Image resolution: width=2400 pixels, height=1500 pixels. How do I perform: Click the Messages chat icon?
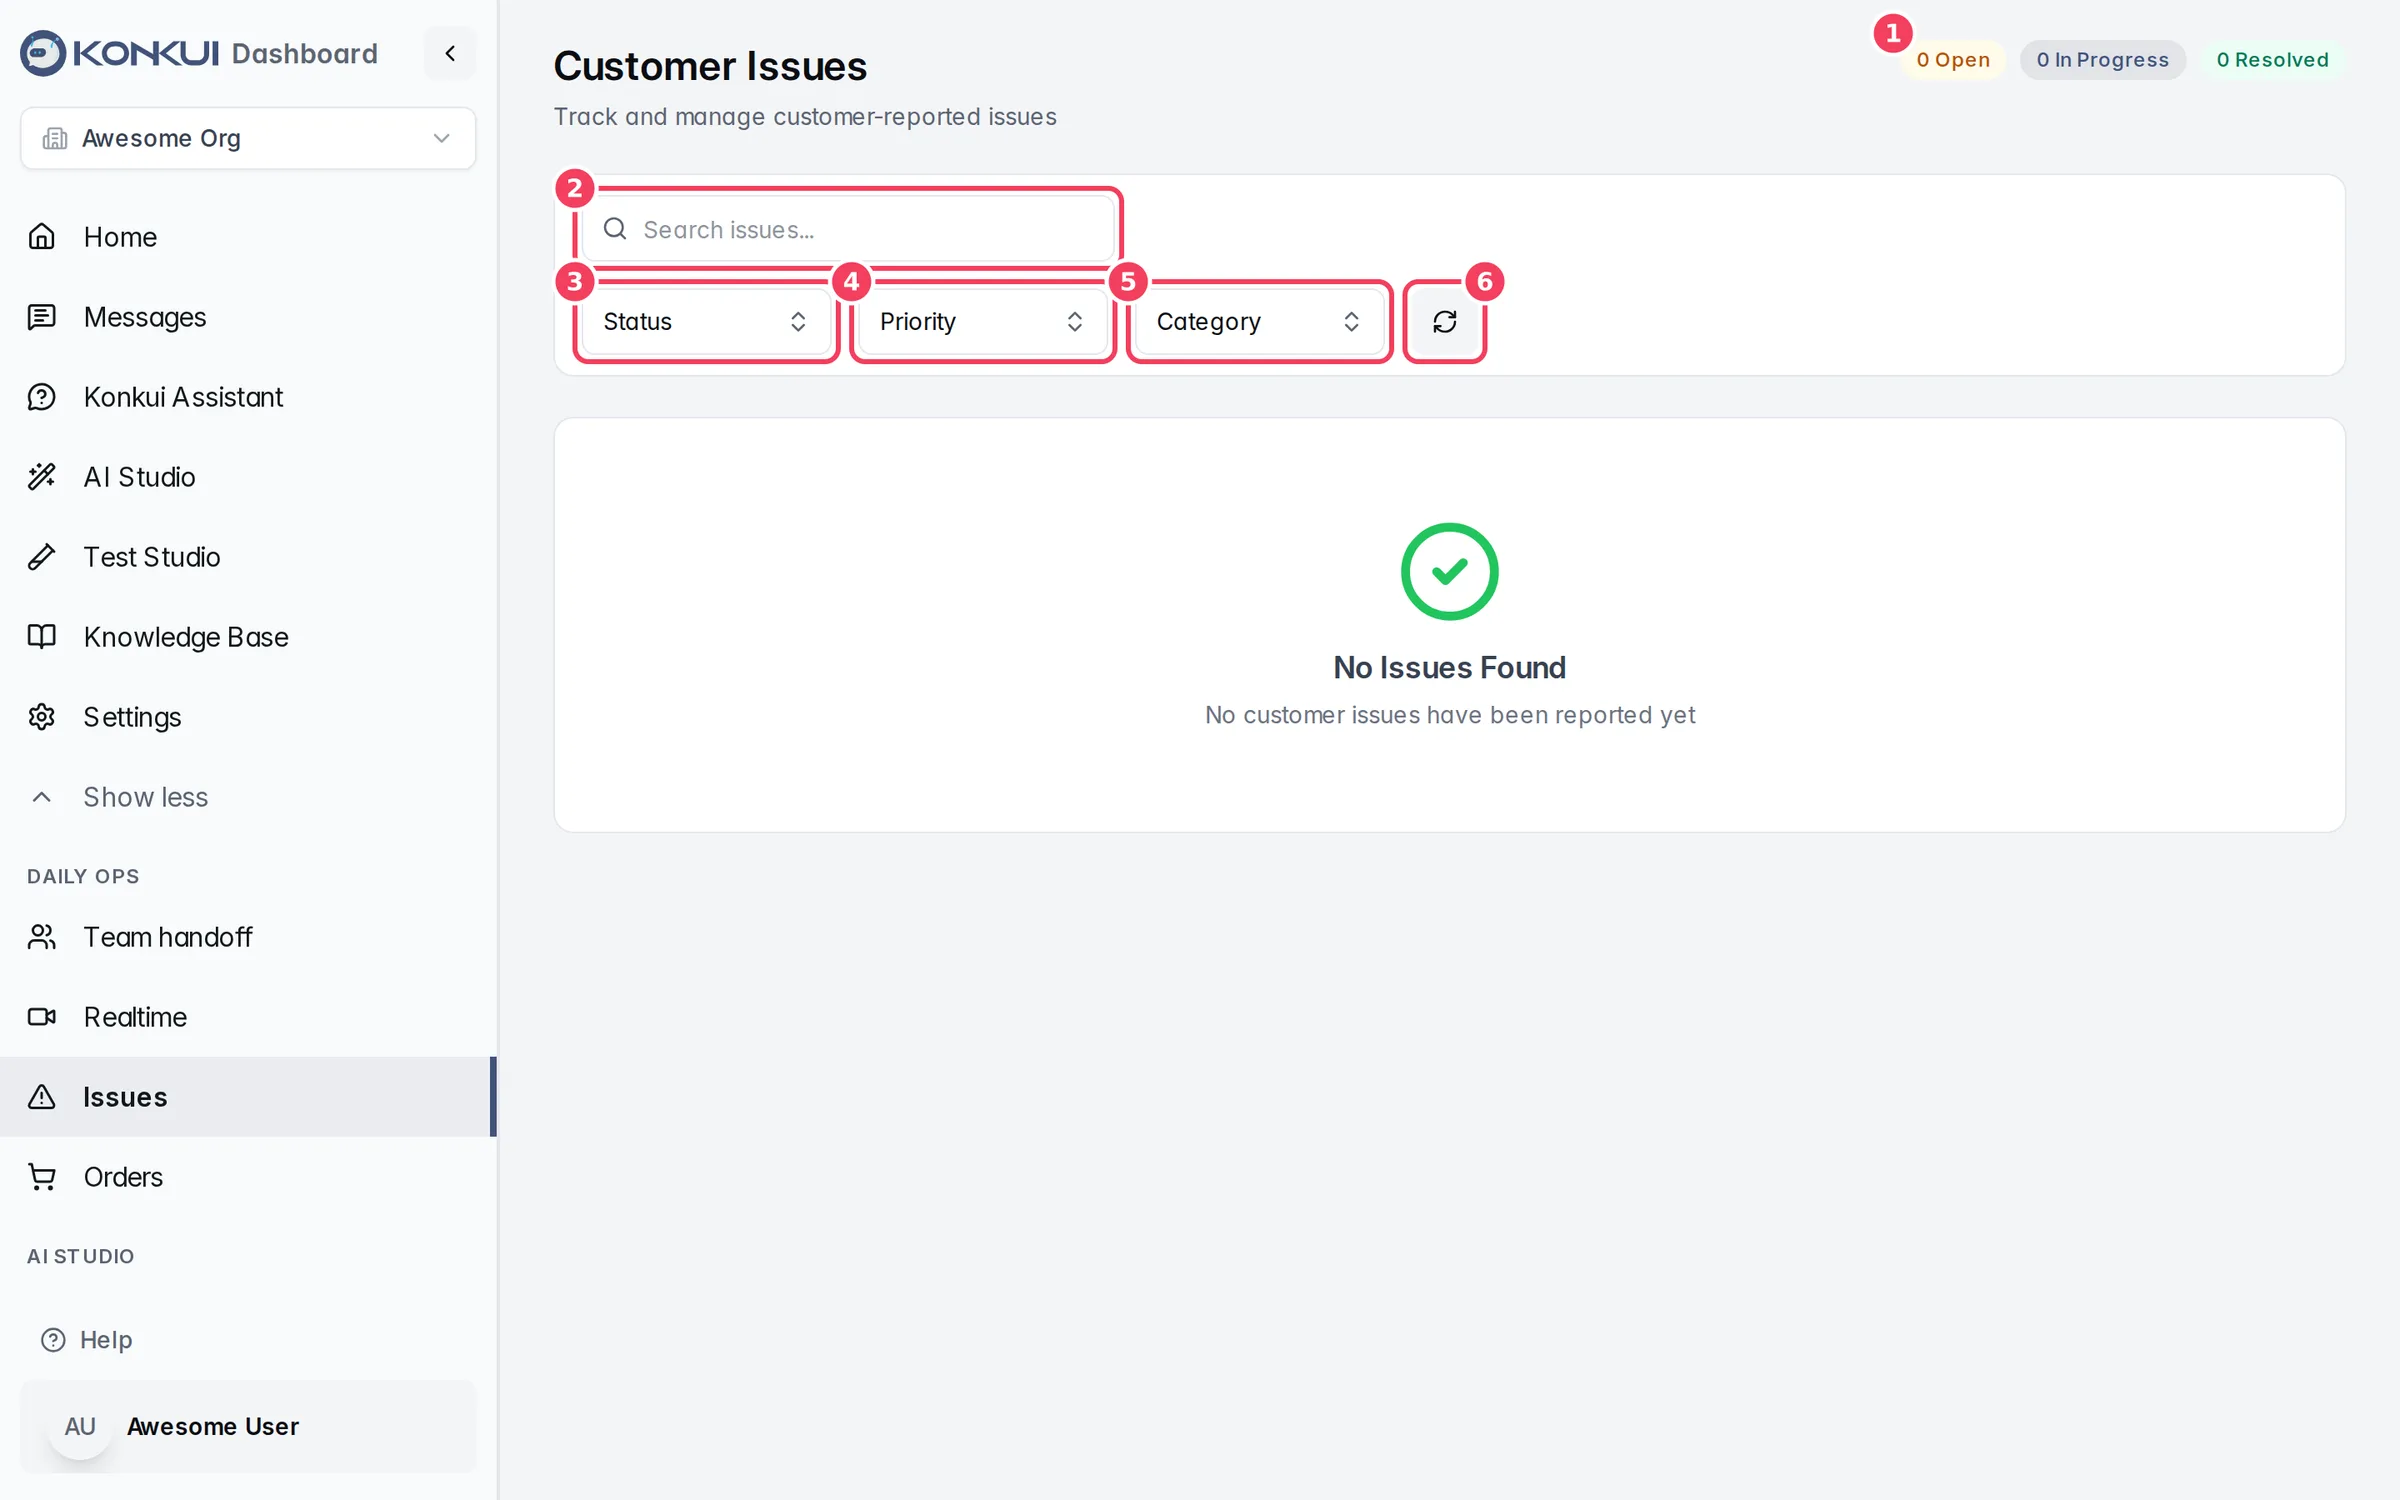(42, 317)
